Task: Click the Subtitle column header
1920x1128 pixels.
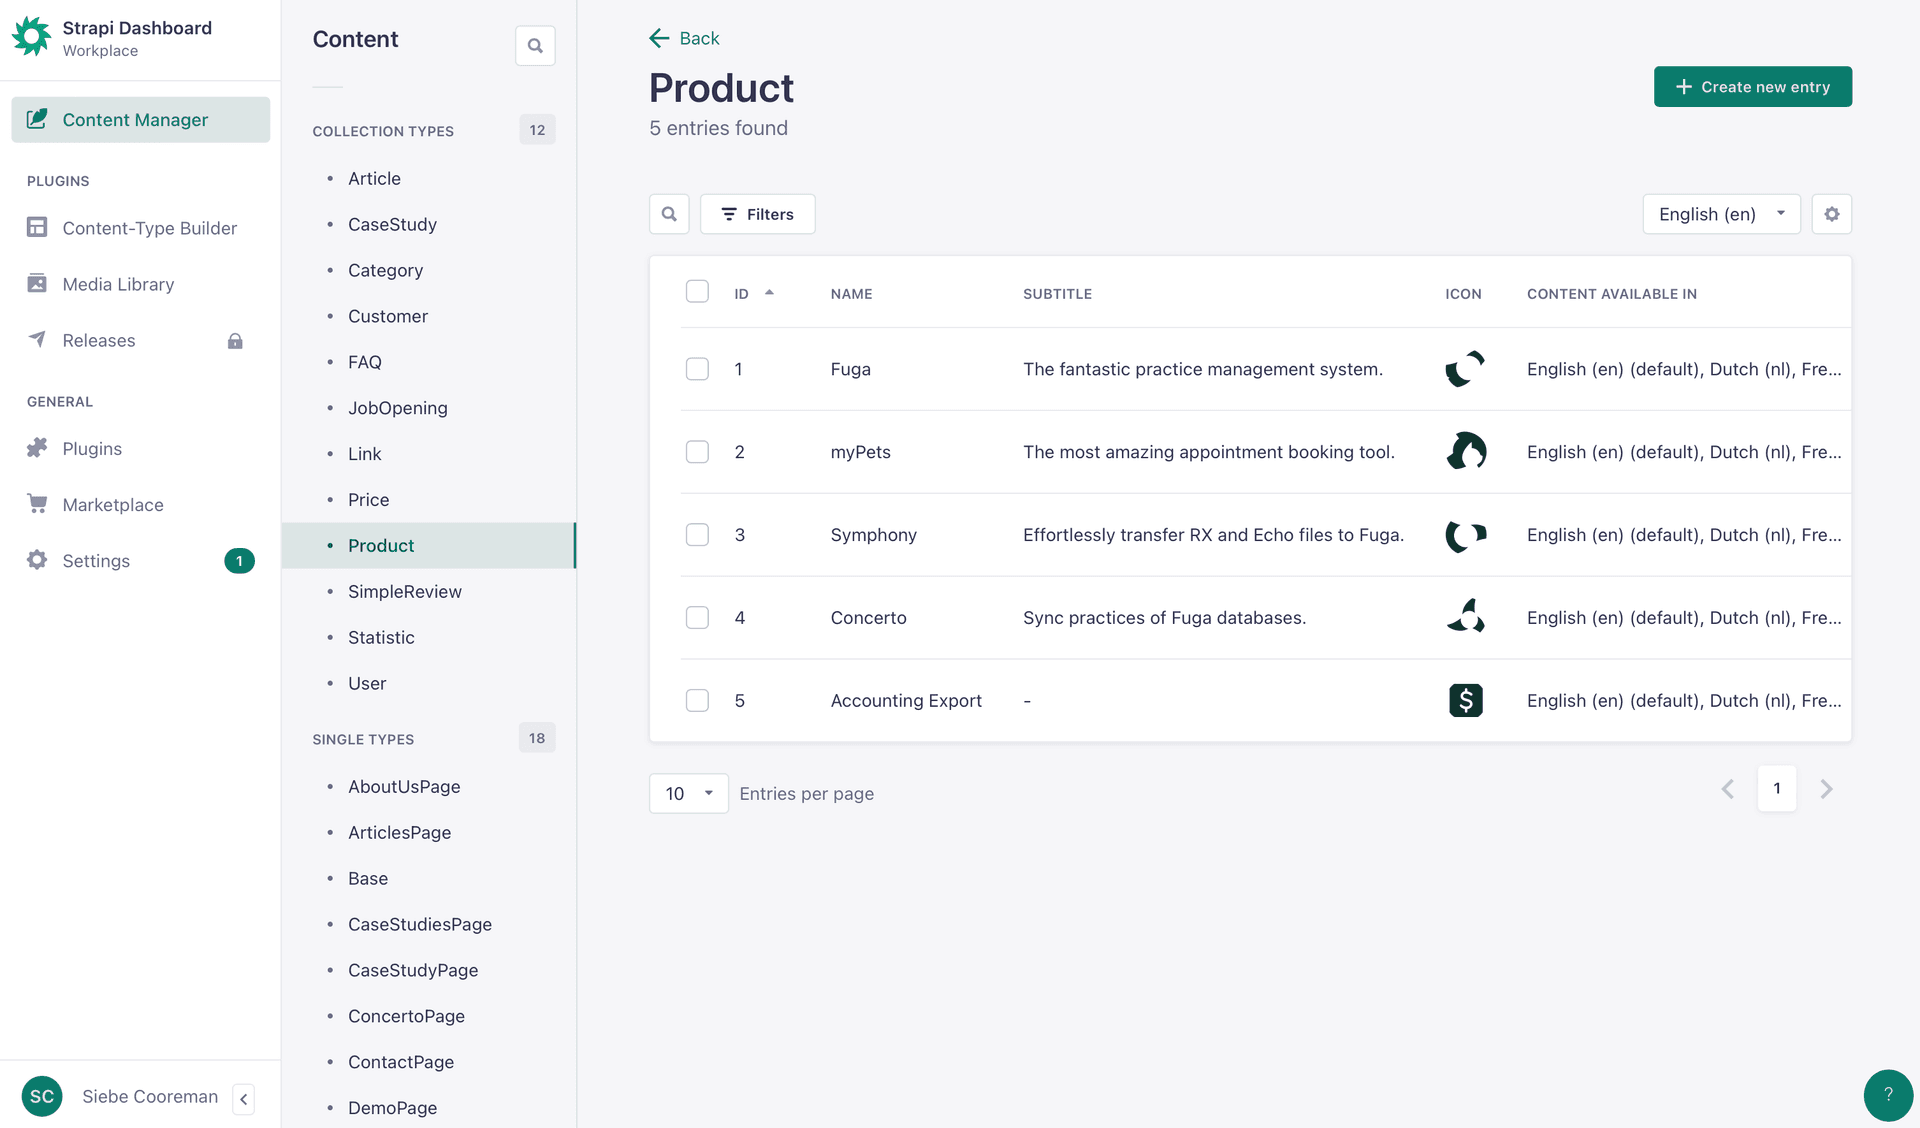Action: pyautogui.click(x=1057, y=294)
